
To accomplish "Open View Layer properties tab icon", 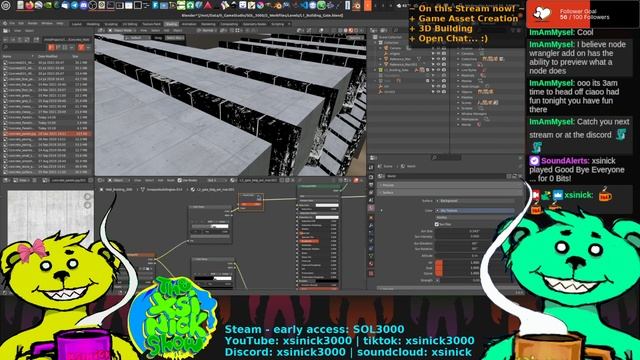I will click(x=371, y=192).
